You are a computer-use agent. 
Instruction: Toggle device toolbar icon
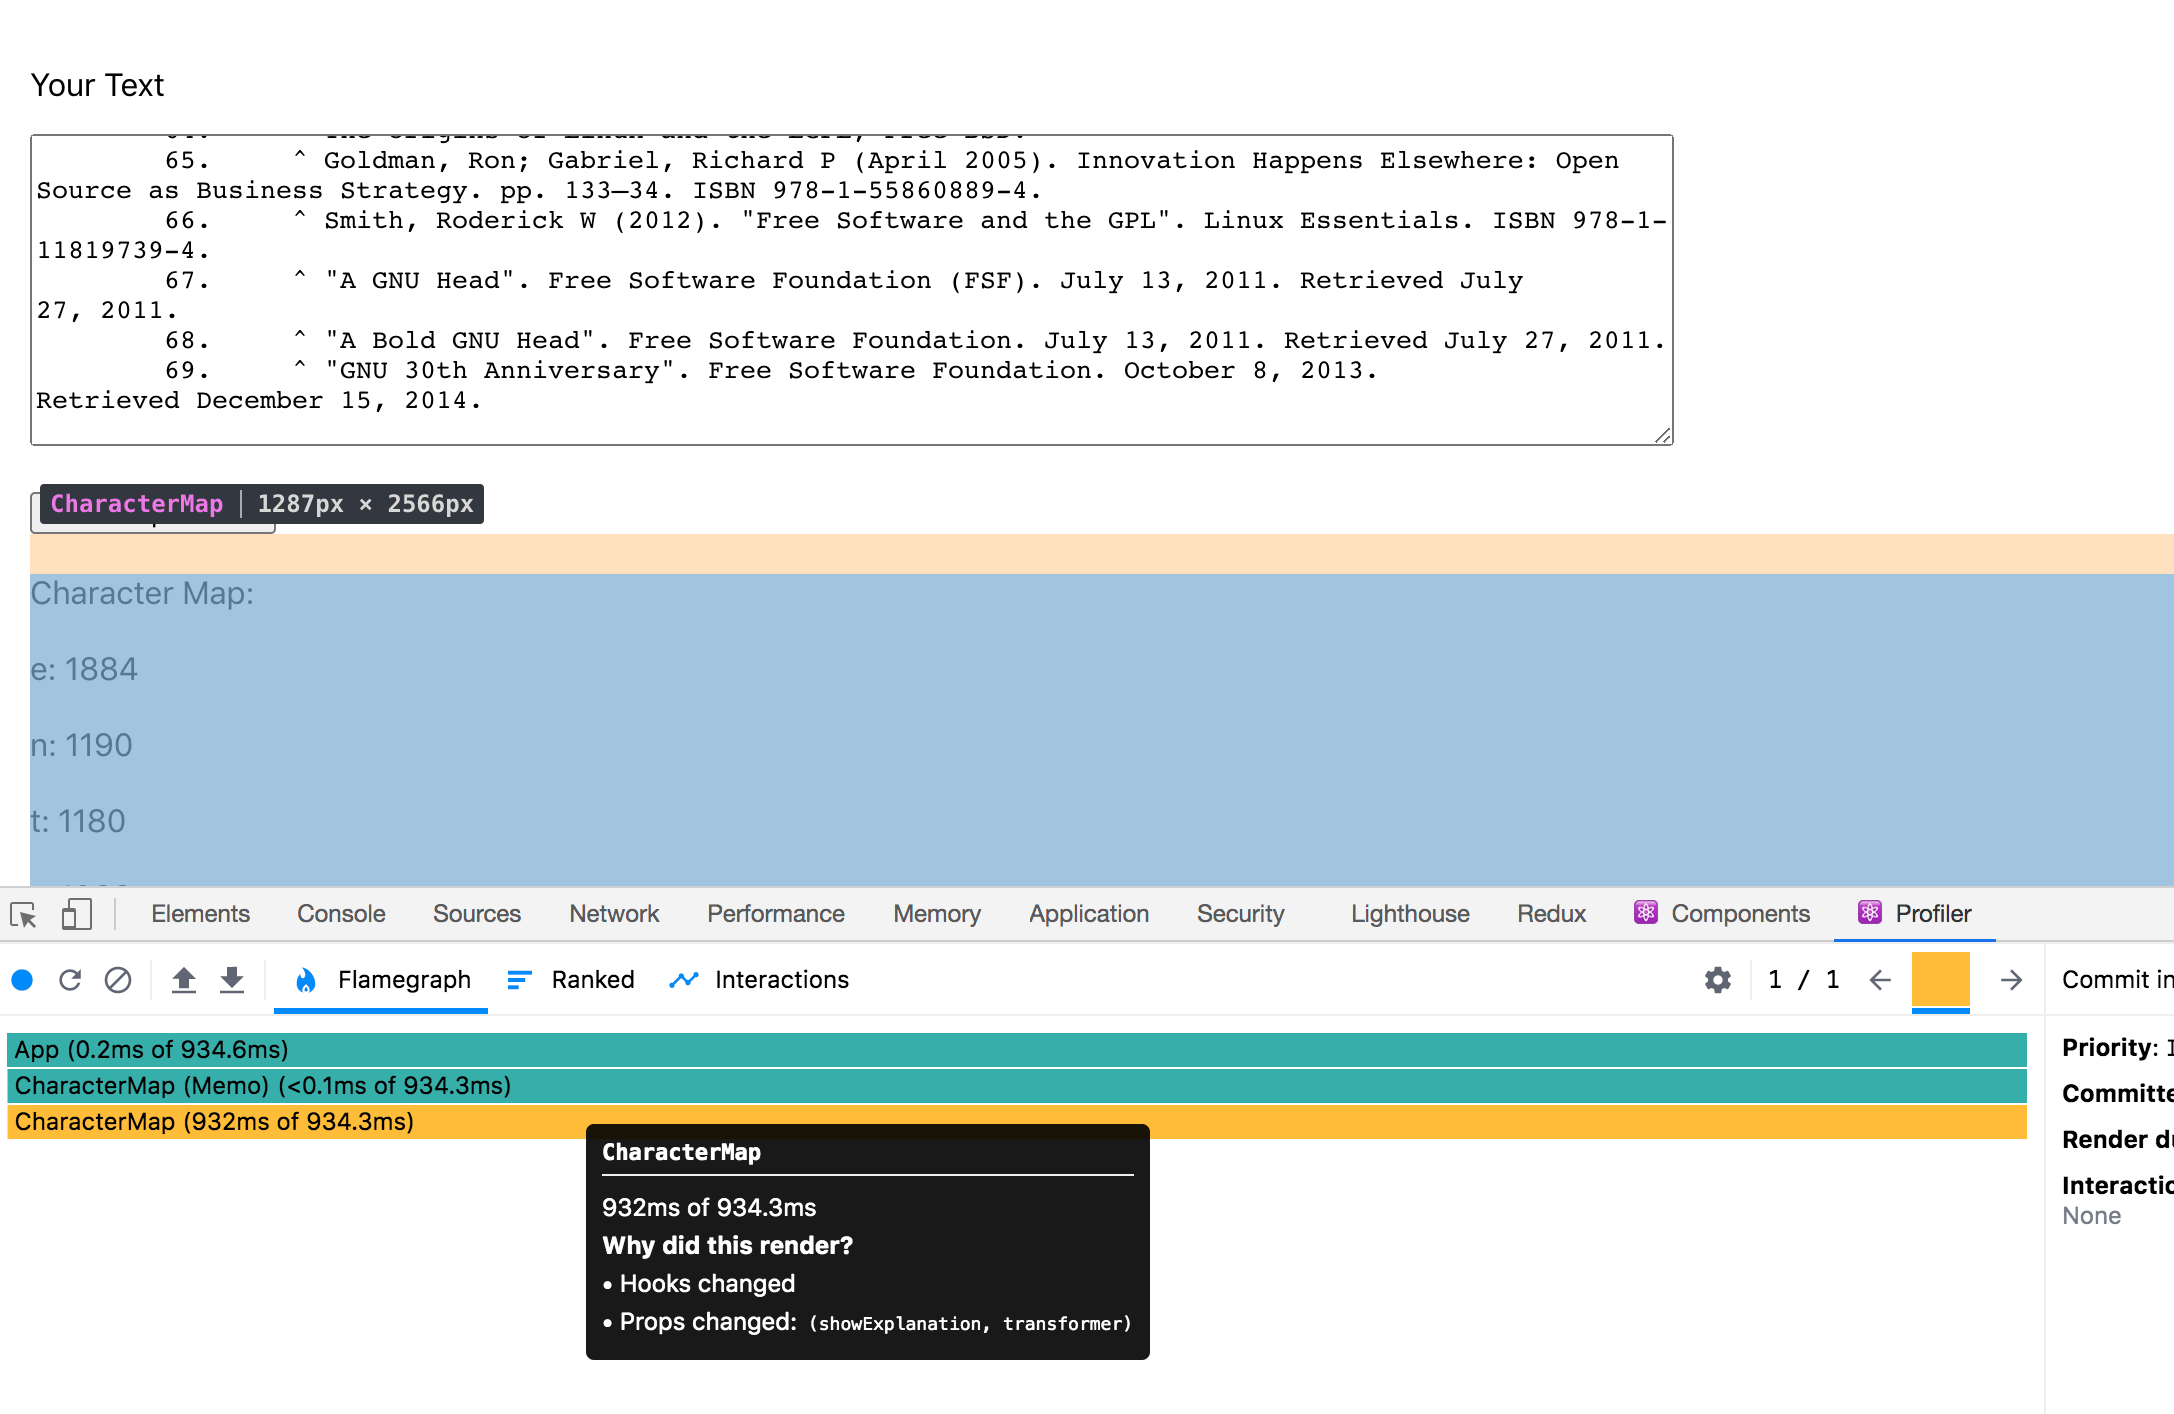point(77,914)
